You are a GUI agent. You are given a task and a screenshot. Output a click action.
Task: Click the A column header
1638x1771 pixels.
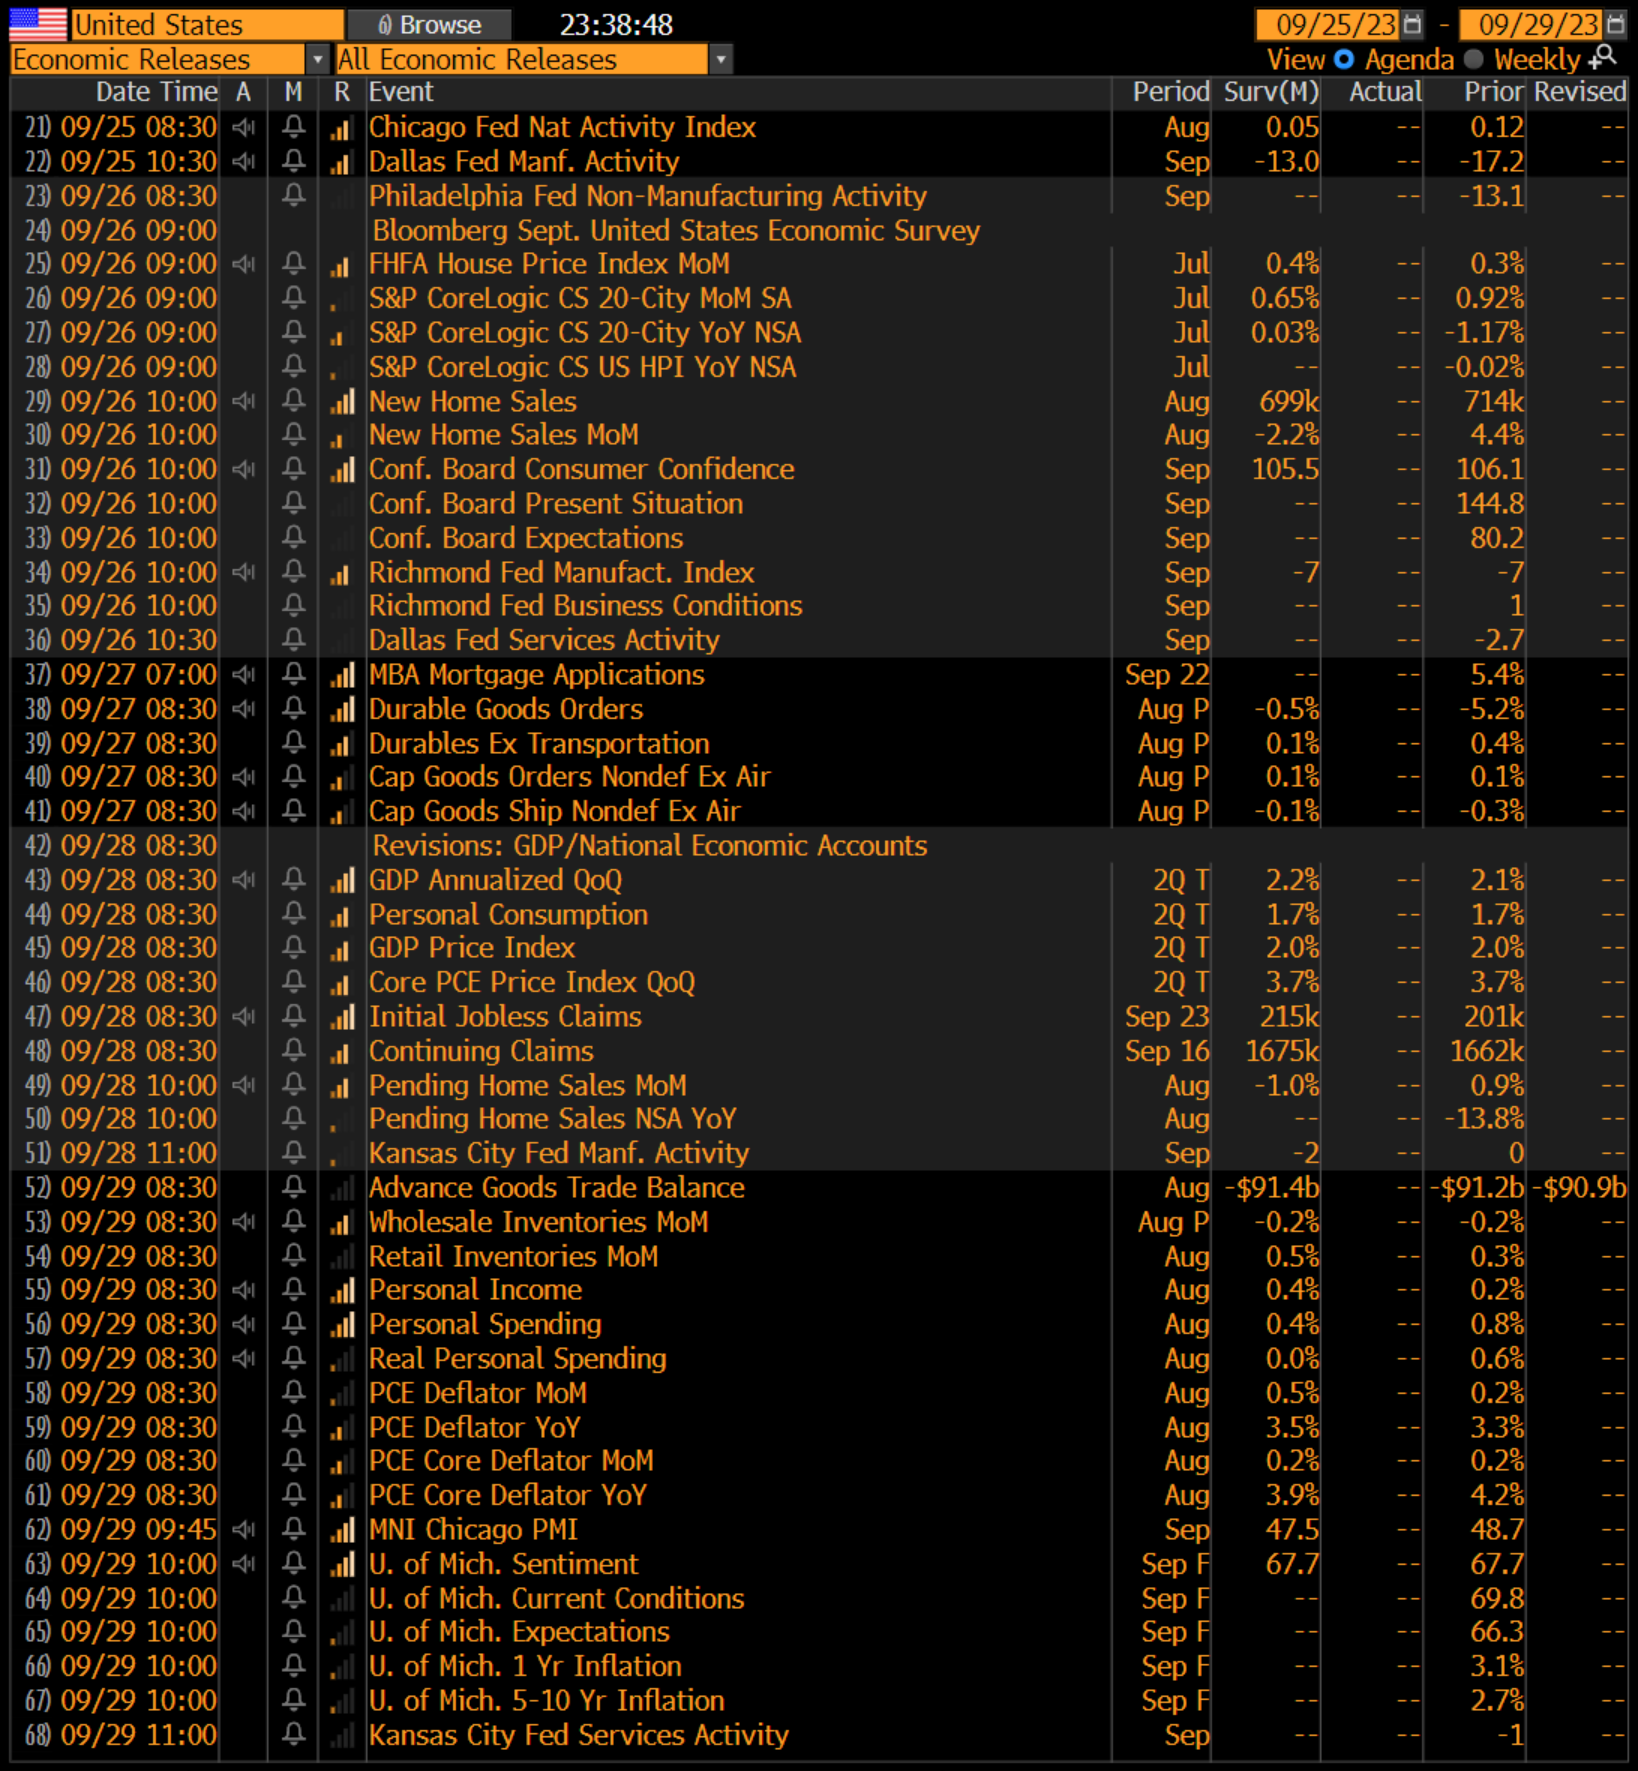click(243, 92)
